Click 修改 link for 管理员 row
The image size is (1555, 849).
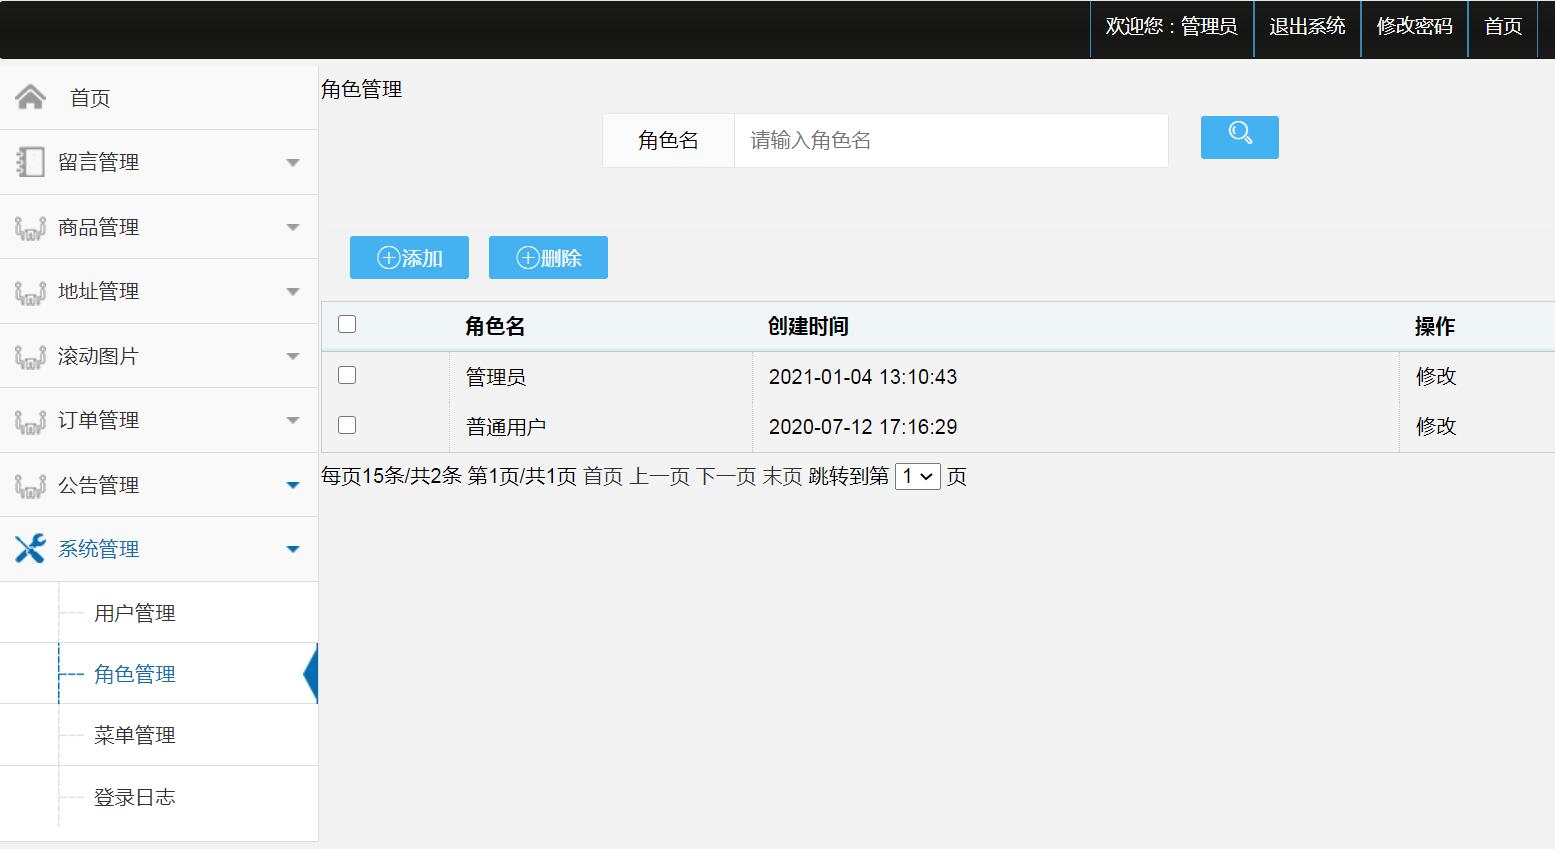[x=1436, y=376]
